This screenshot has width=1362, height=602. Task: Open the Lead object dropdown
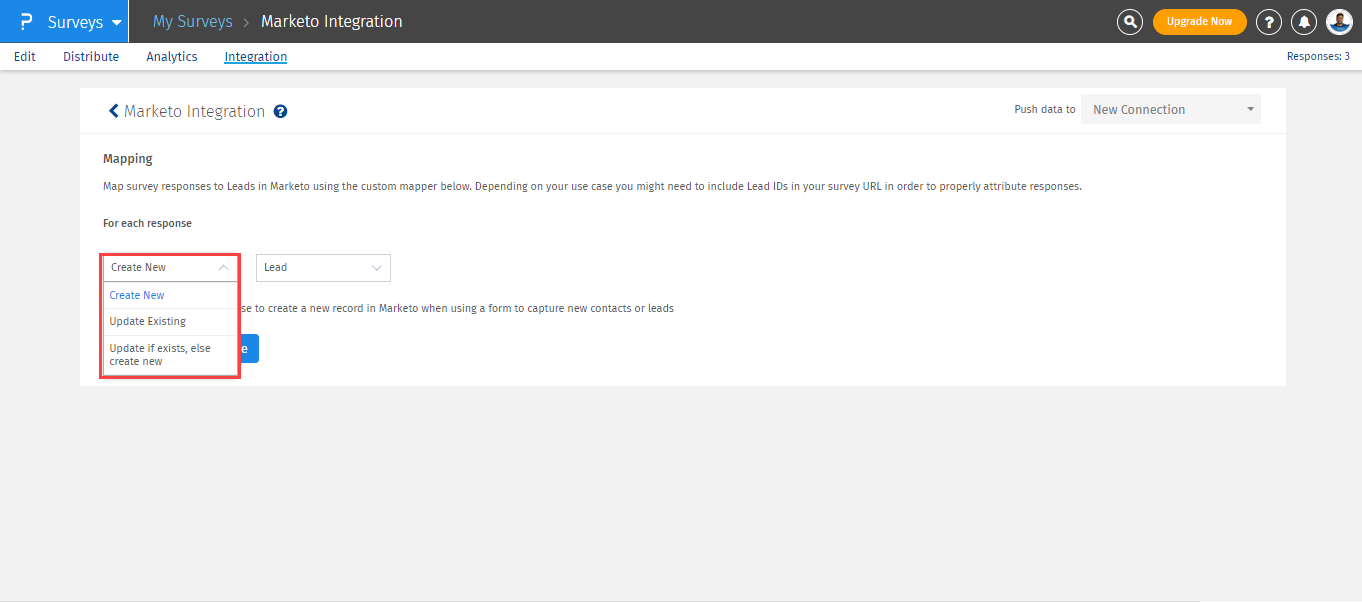tap(323, 268)
